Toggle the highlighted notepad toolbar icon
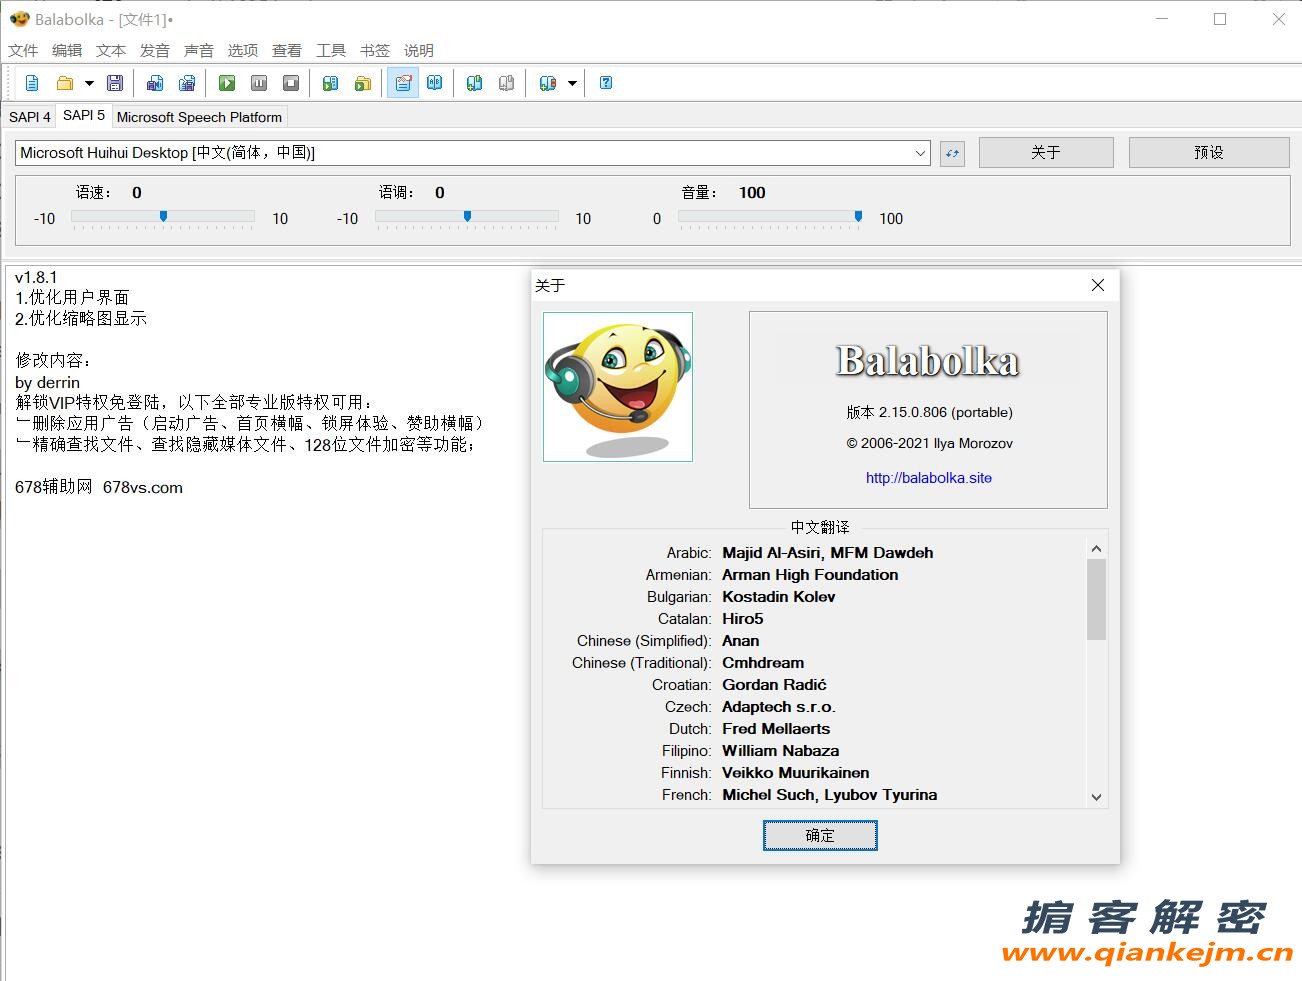The height and width of the screenshot is (981, 1302). tap(403, 83)
